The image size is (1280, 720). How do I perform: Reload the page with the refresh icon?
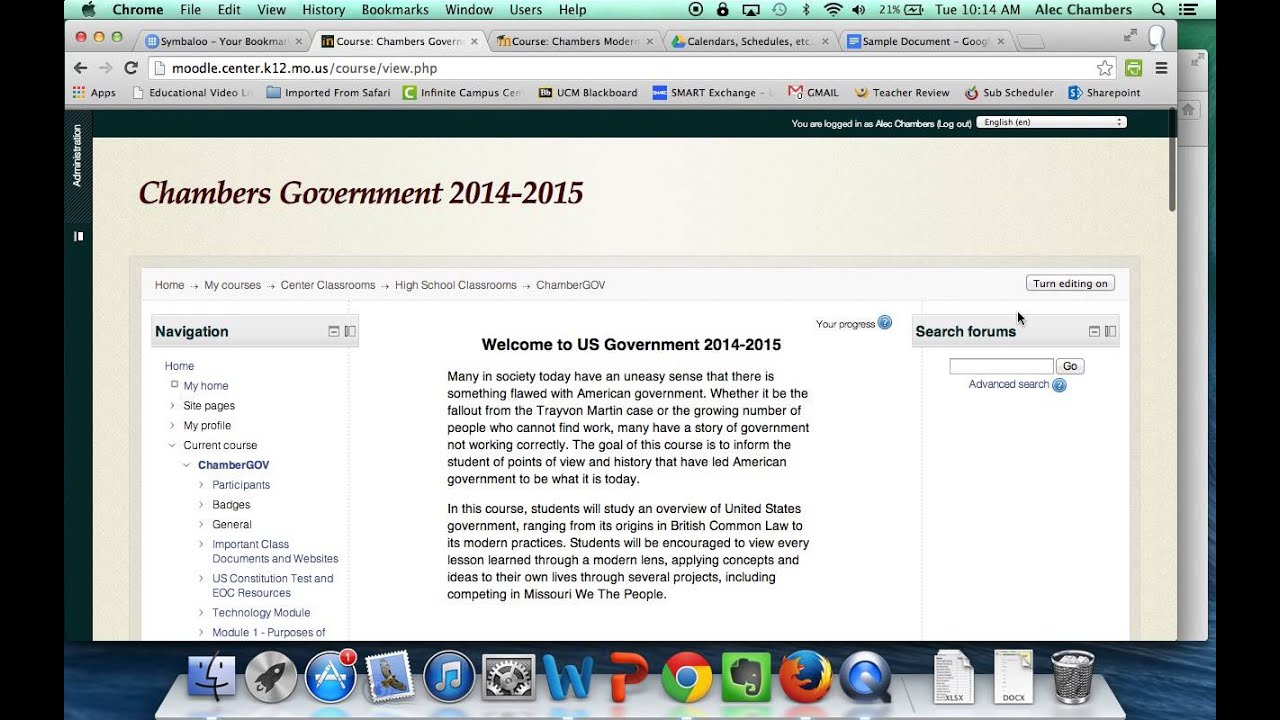130,68
